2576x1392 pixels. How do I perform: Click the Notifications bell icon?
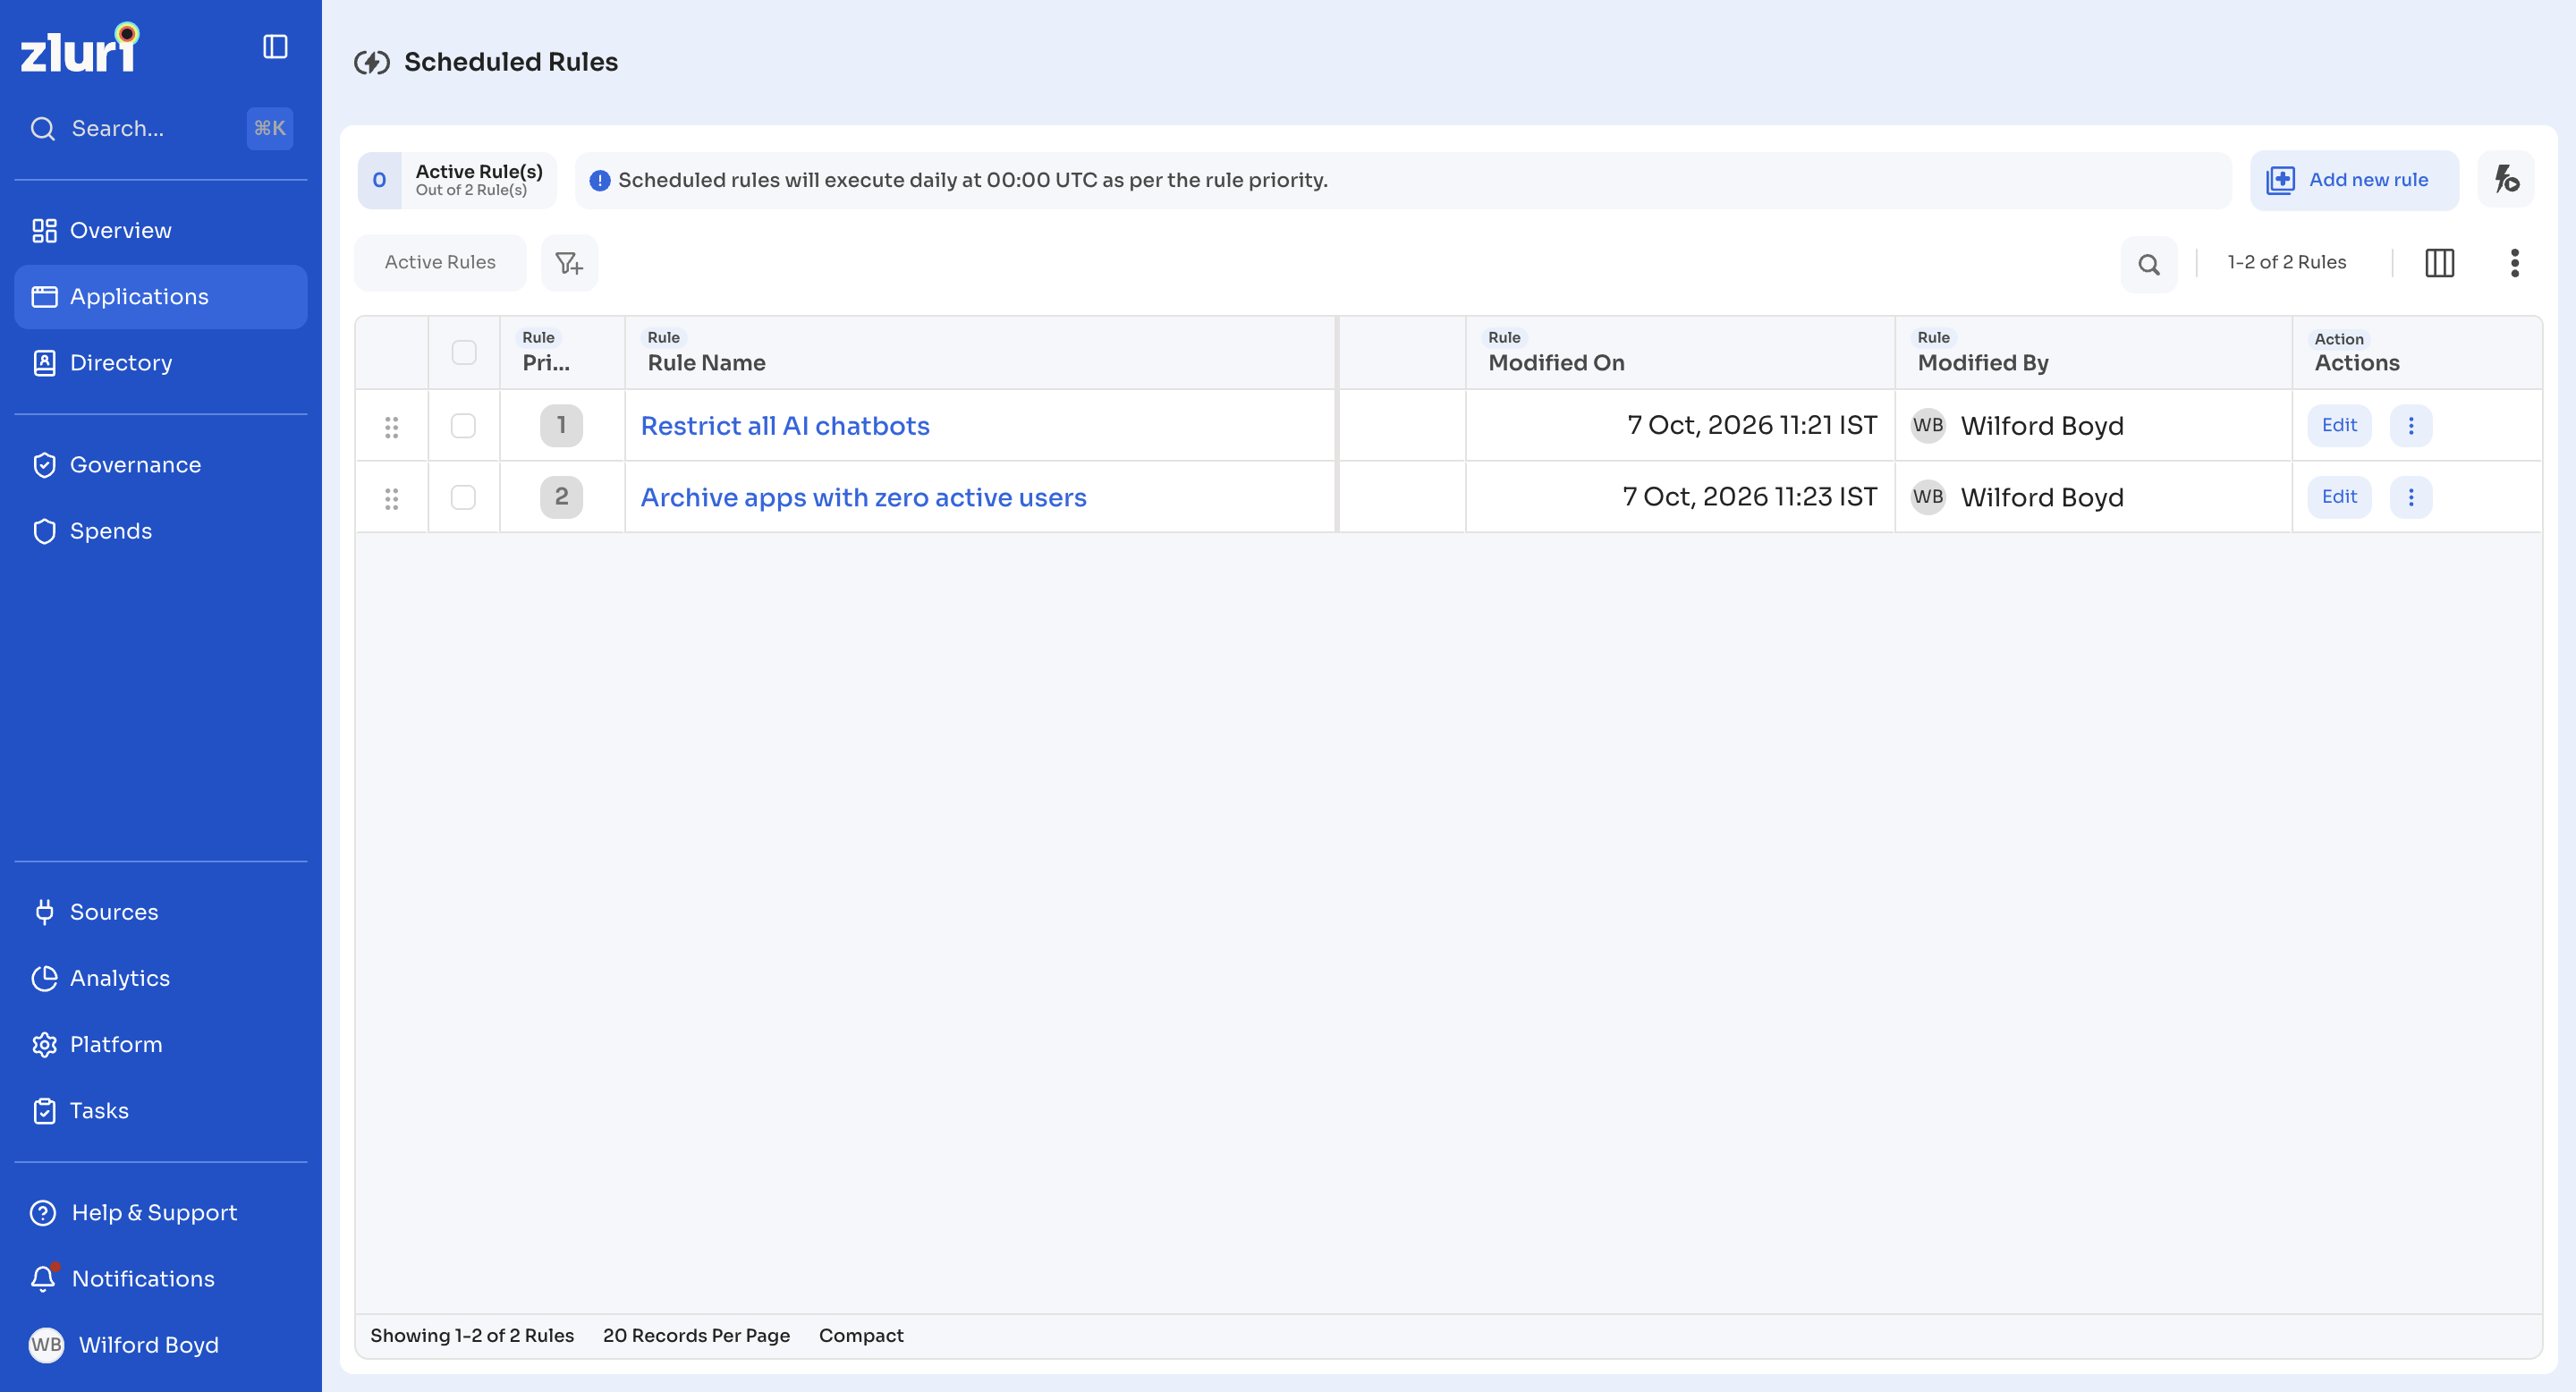point(43,1278)
